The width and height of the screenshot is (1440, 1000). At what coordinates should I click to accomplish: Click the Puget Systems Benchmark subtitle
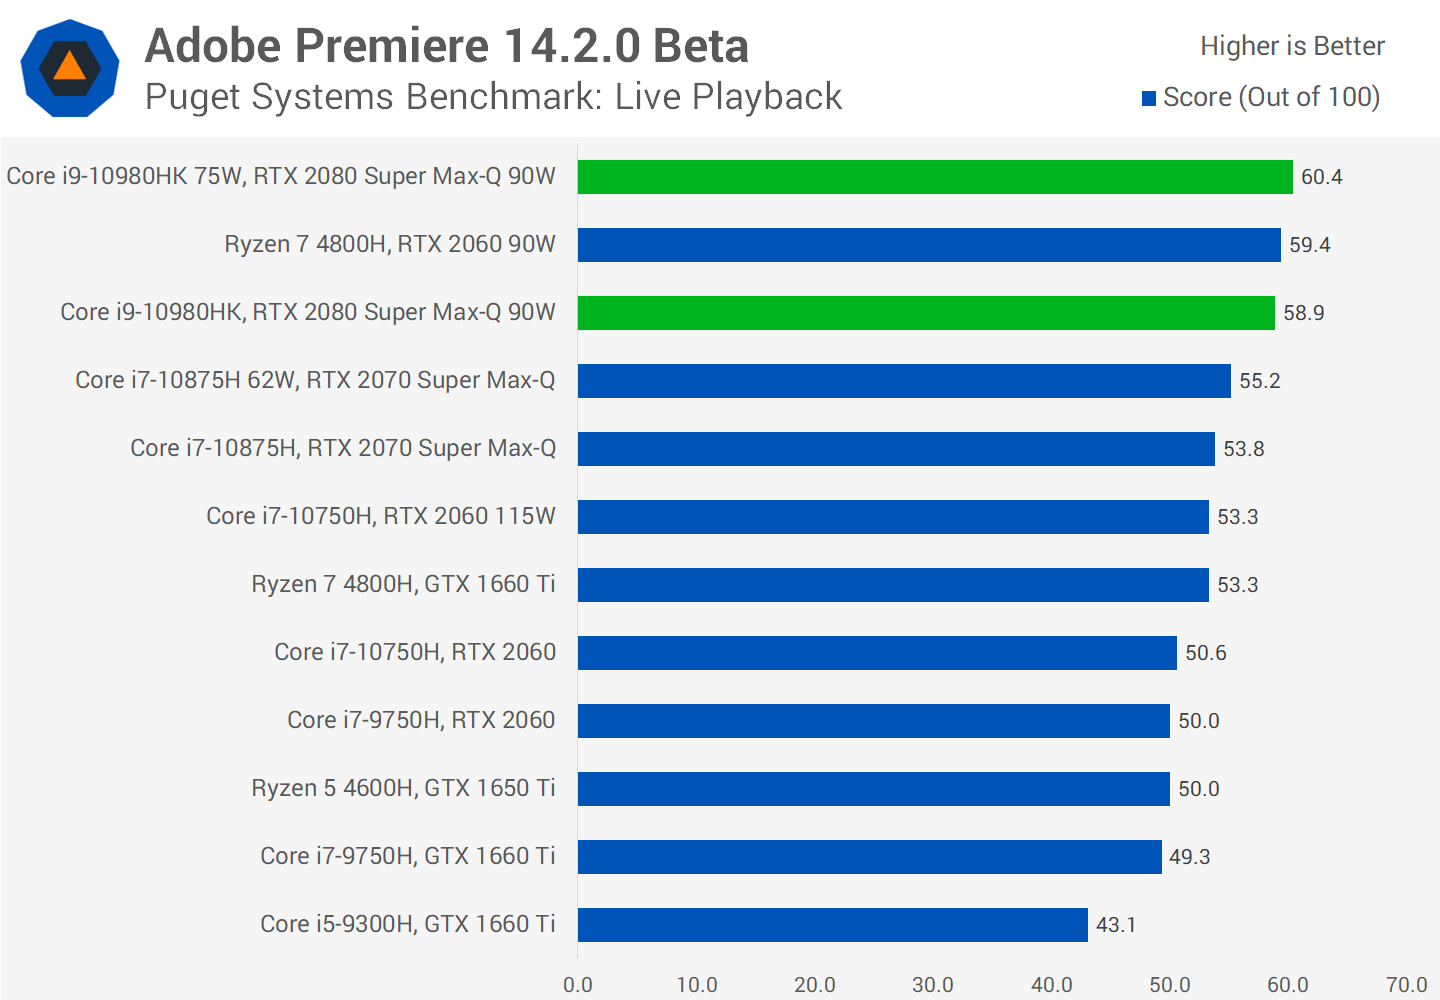point(493,97)
